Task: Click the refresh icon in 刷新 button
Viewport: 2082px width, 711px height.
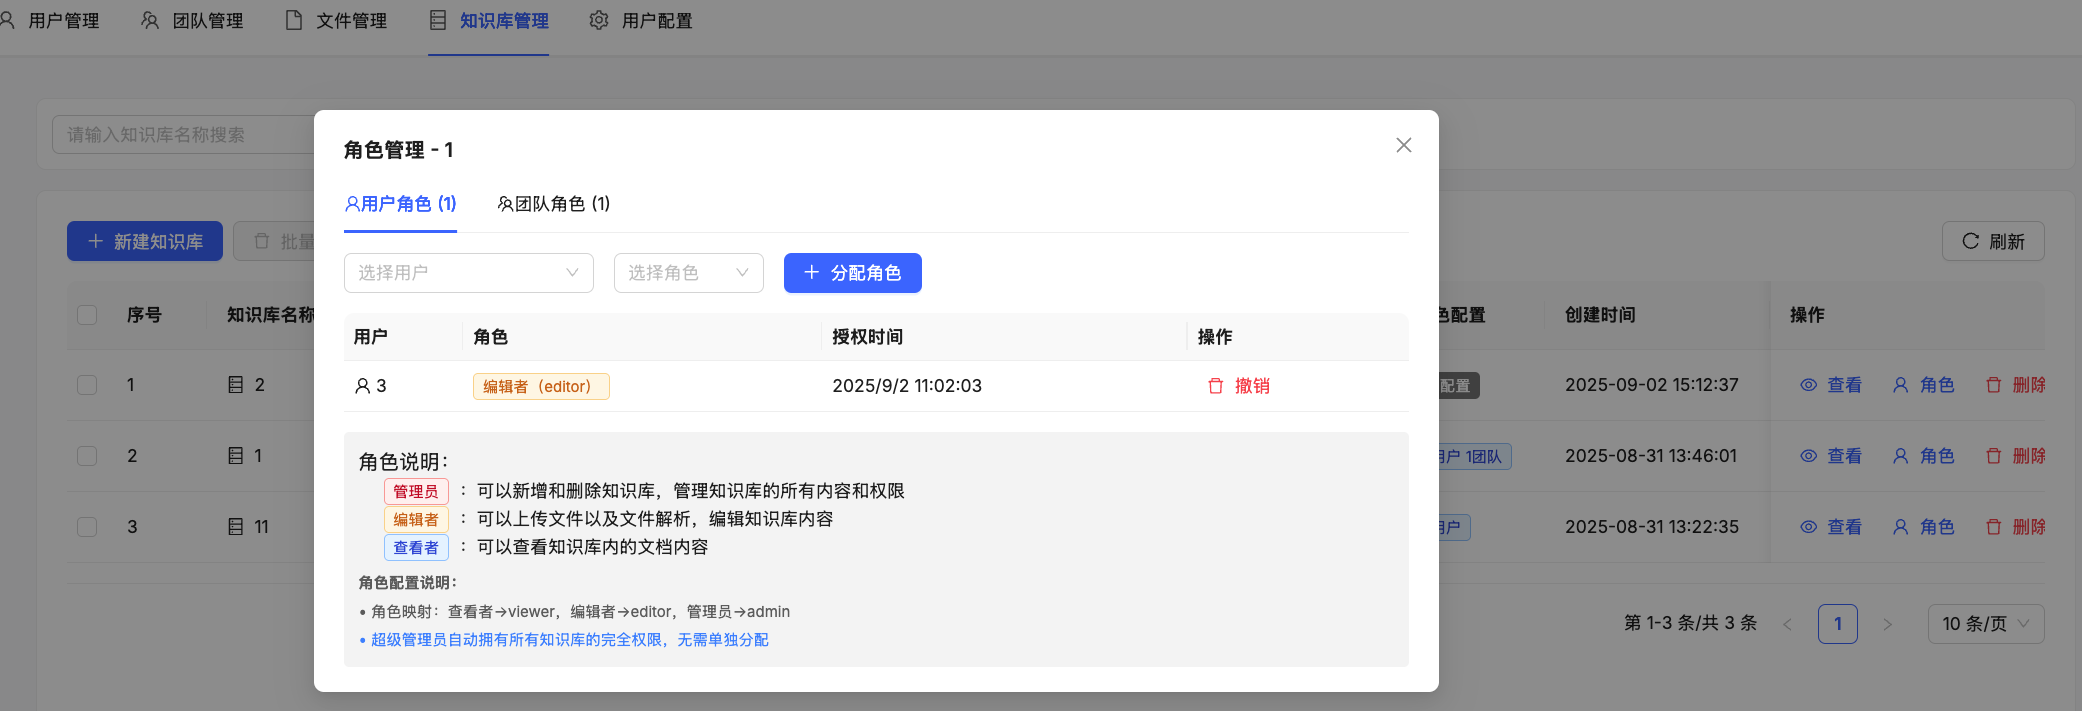Action: pos(1970,241)
